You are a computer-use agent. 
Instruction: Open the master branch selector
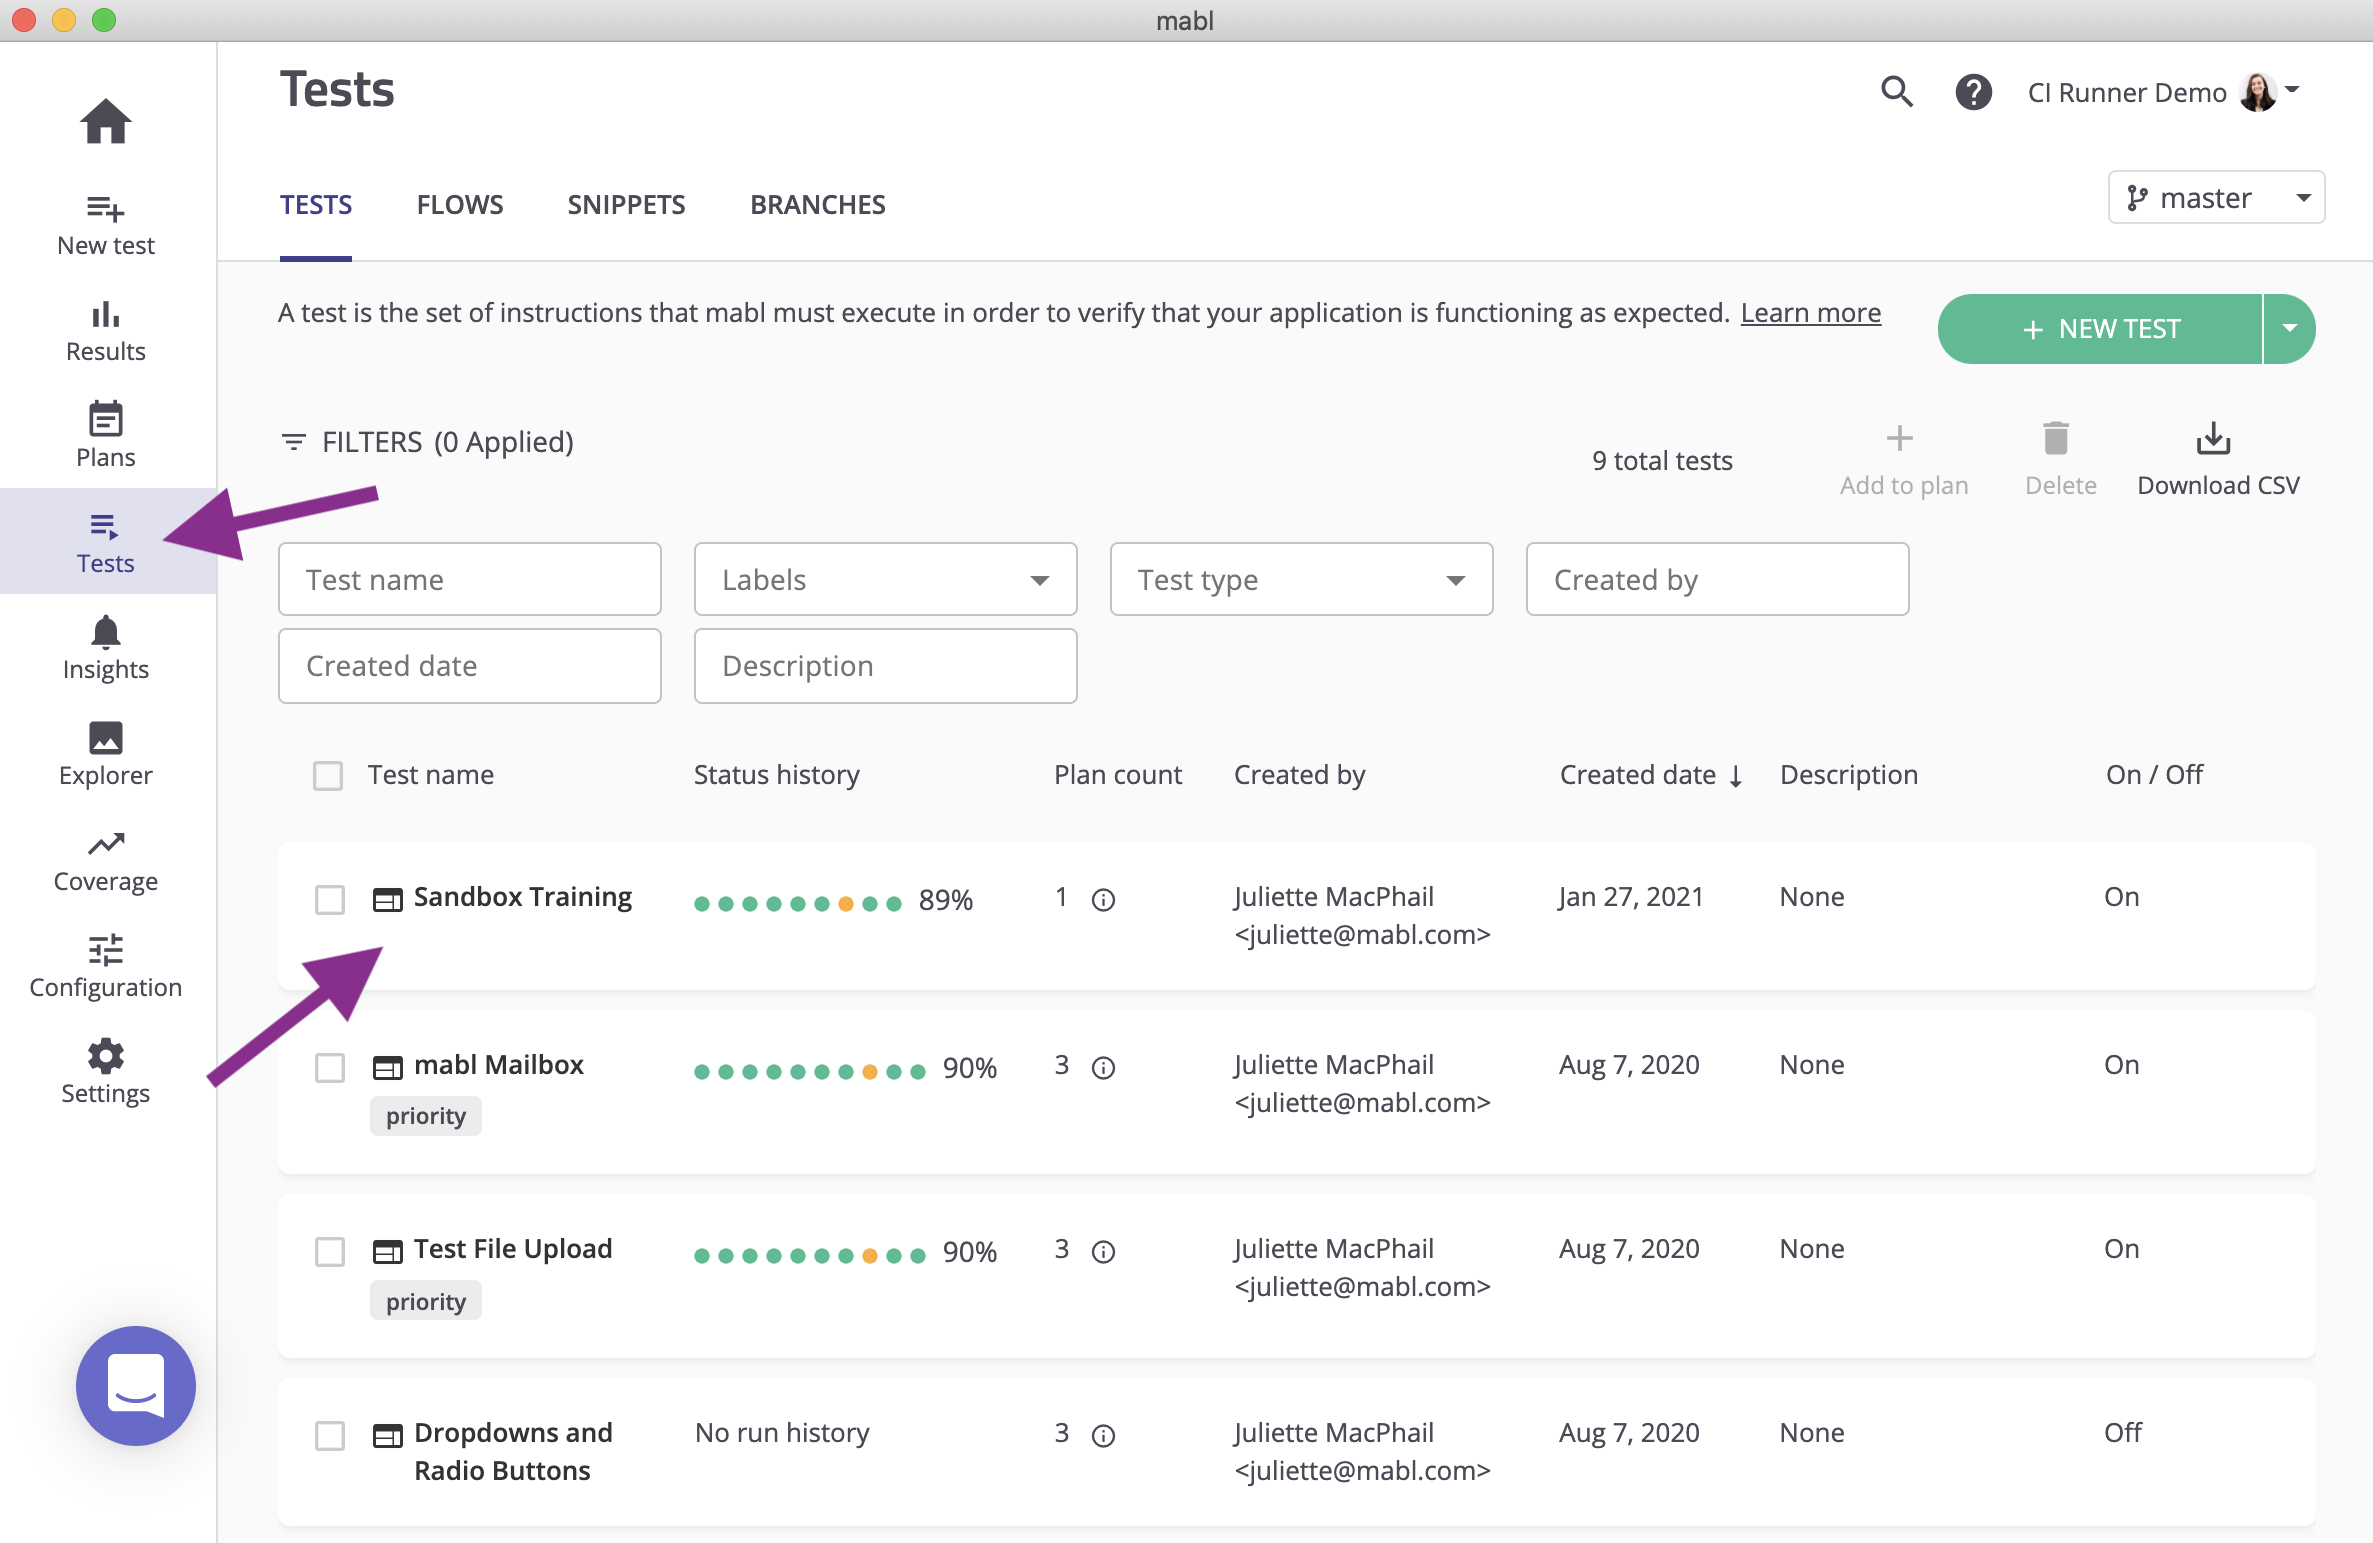click(2215, 197)
